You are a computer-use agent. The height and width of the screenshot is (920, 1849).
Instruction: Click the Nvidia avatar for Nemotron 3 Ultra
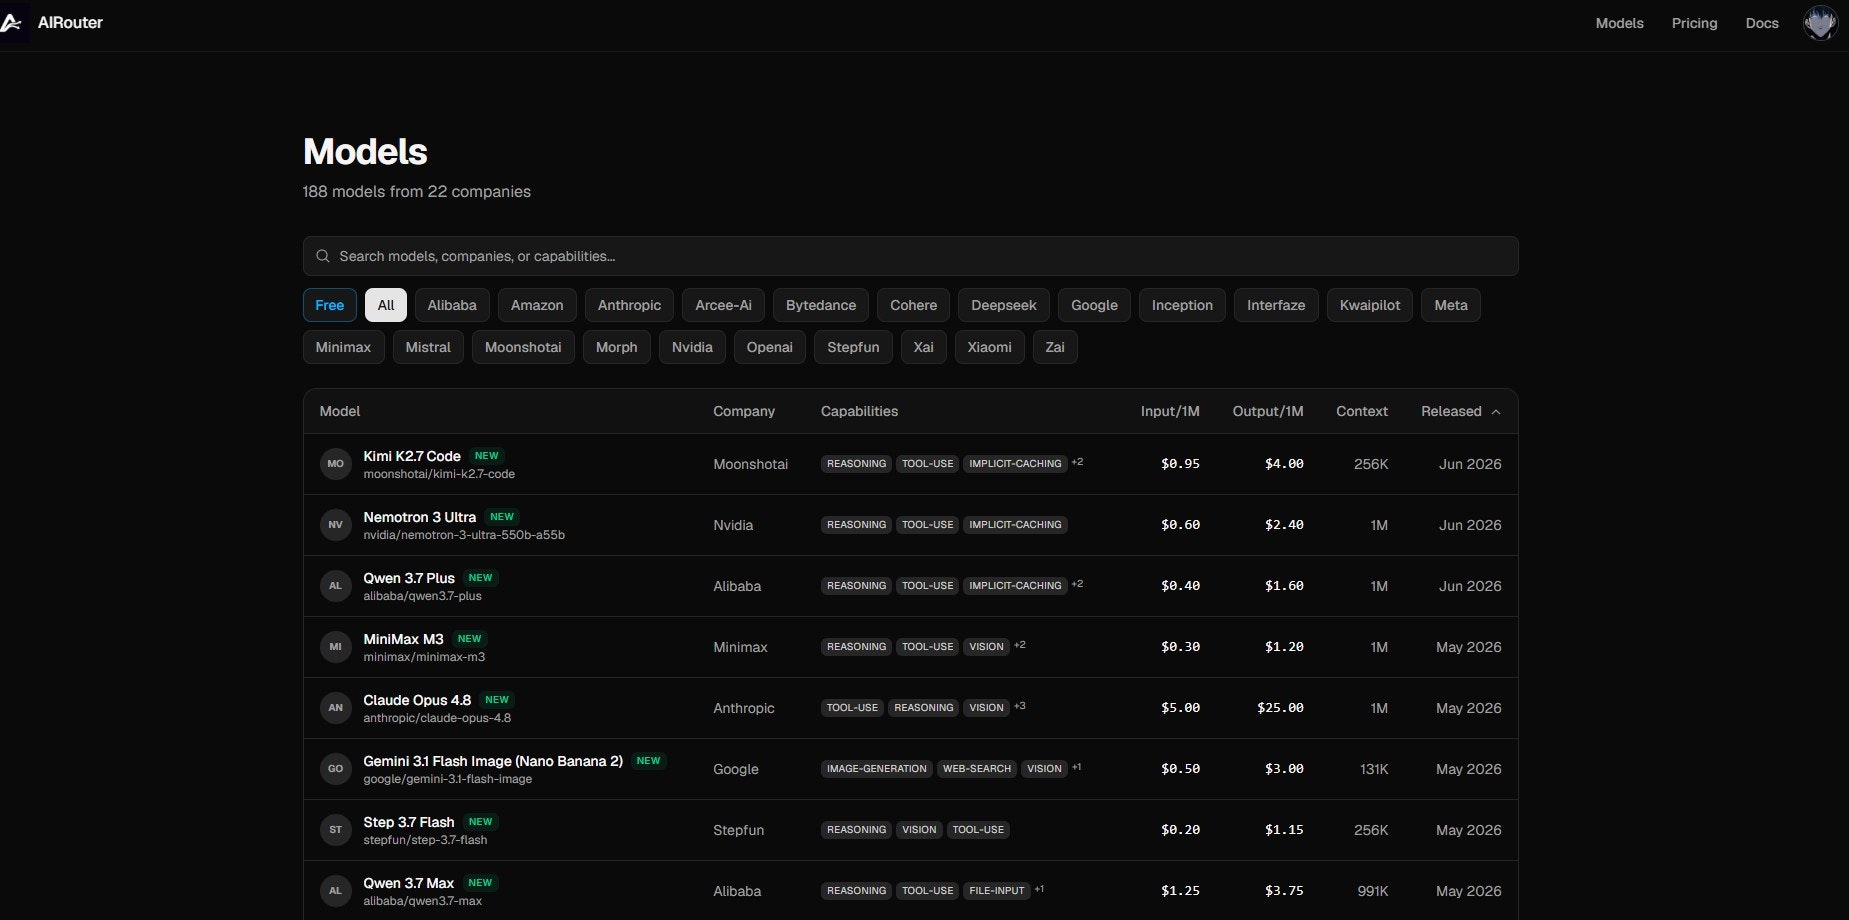point(335,525)
